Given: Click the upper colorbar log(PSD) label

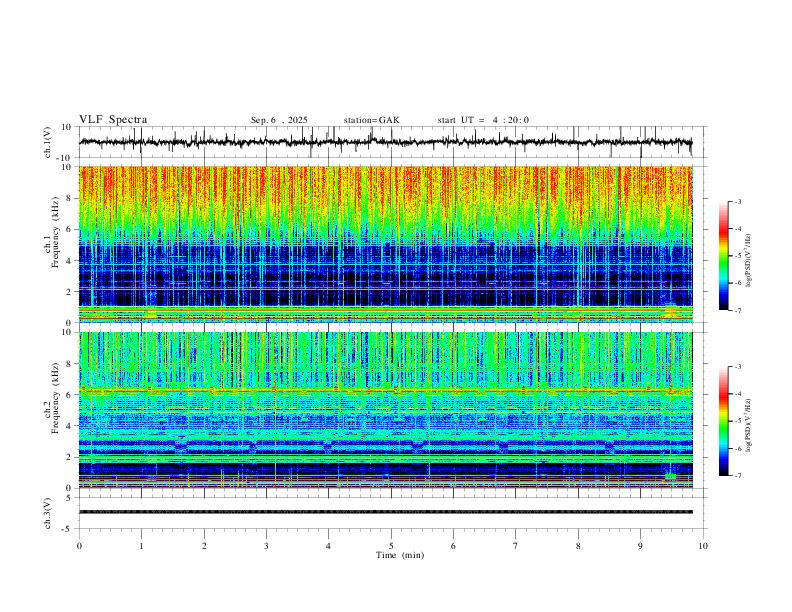Looking at the screenshot, I should point(749,261).
